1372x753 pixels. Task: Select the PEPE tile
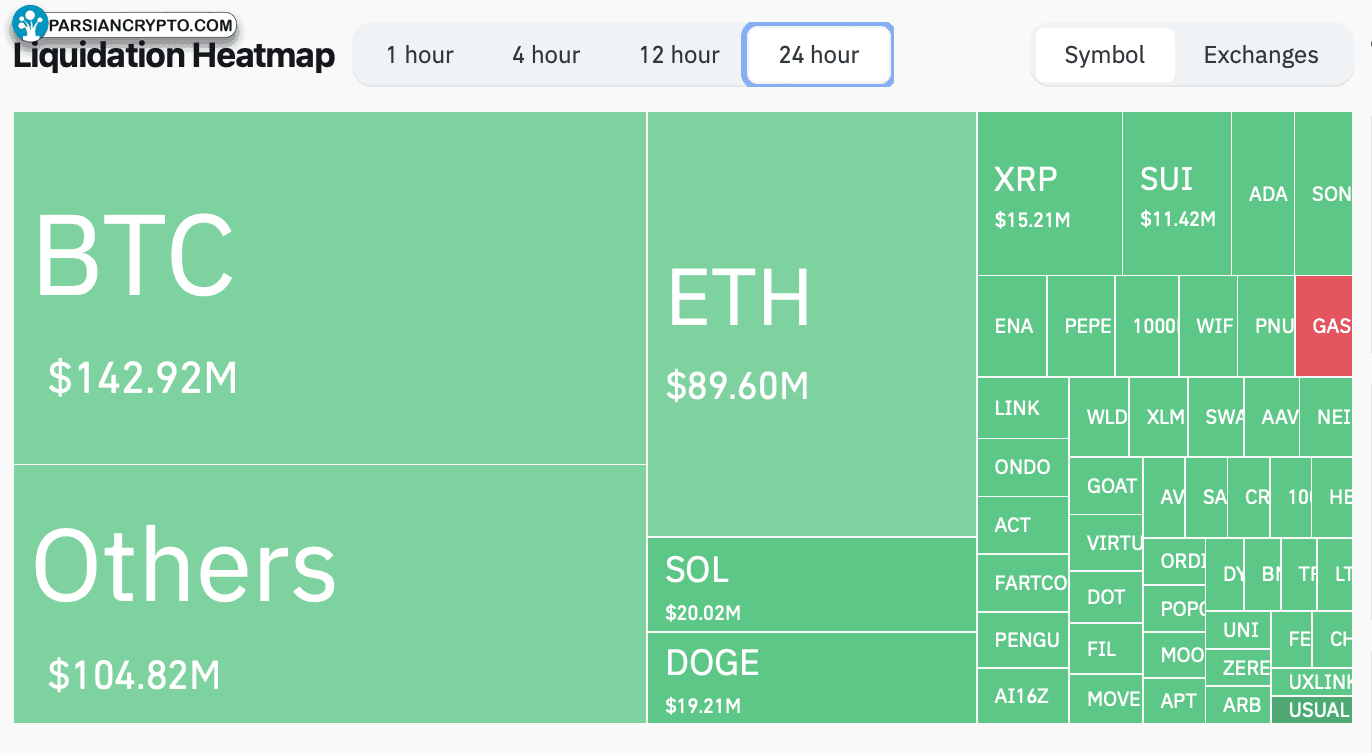[x=1081, y=326]
